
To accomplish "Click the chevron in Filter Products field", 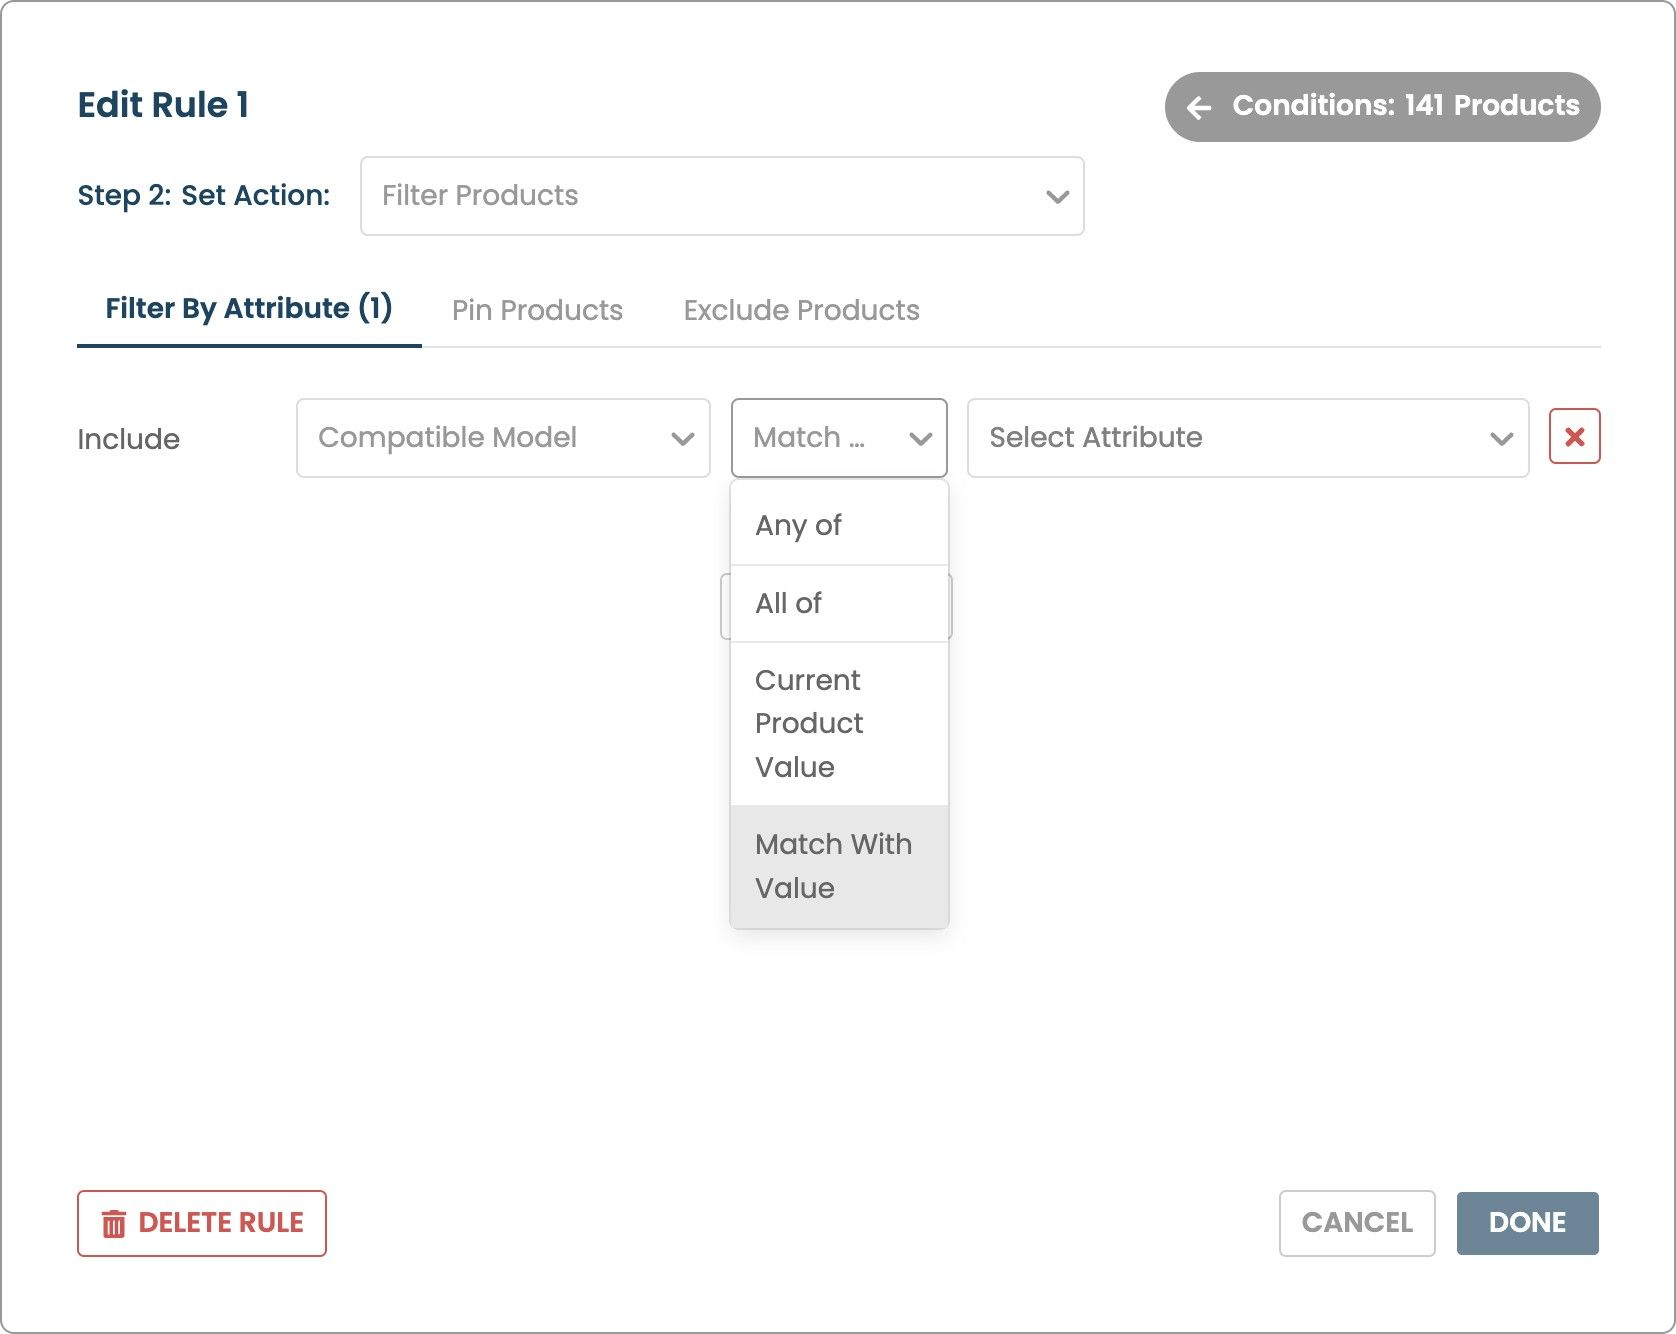I will (1057, 196).
